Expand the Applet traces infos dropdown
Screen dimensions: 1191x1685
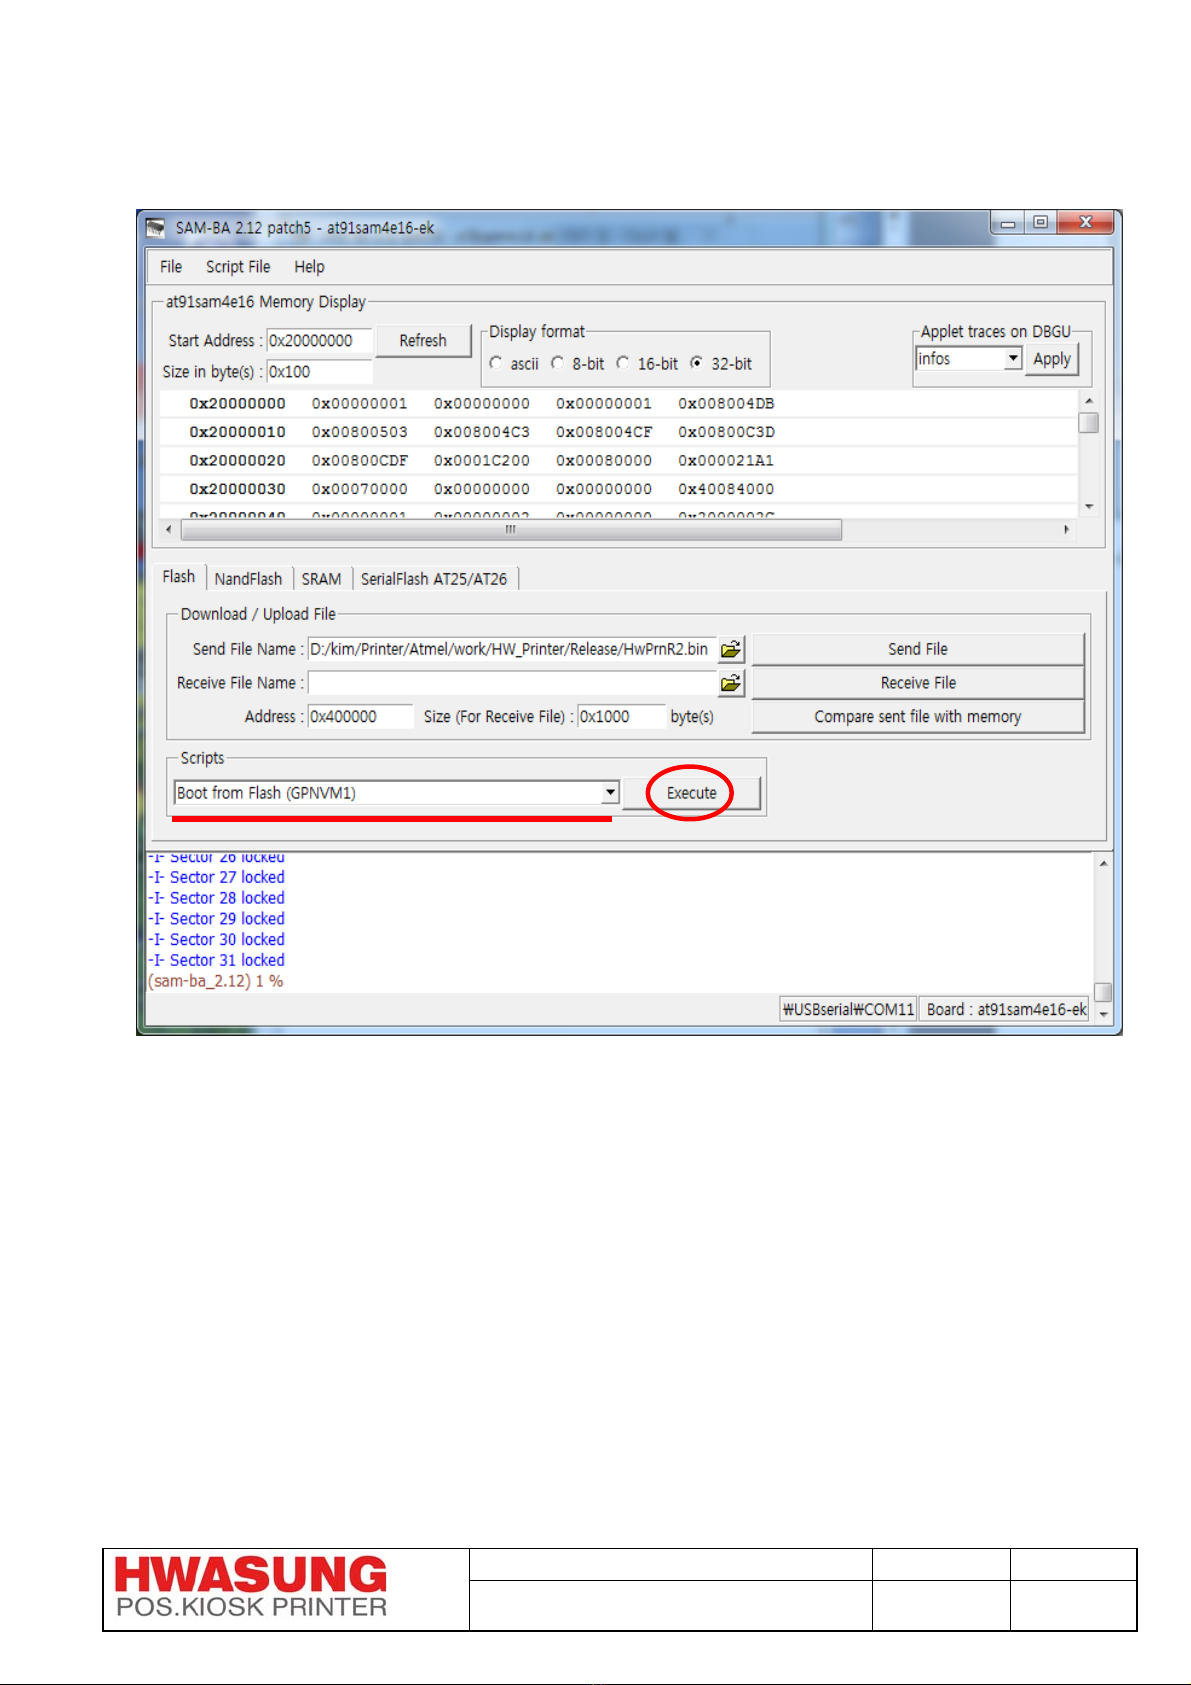1013,359
